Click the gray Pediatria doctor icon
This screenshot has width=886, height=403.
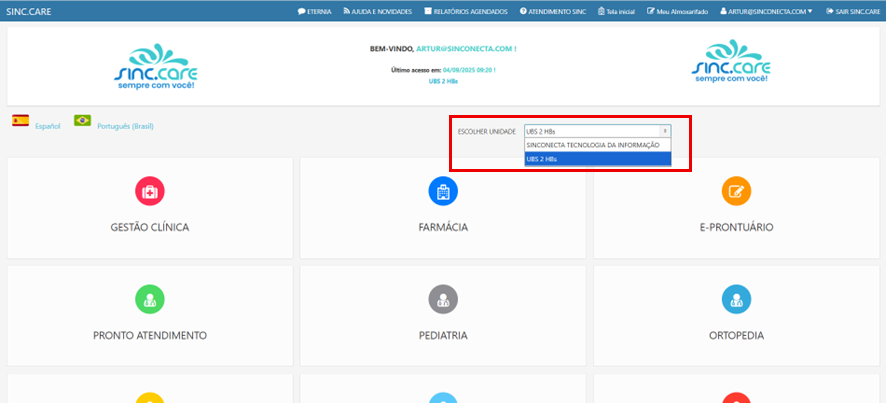coord(443,299)
